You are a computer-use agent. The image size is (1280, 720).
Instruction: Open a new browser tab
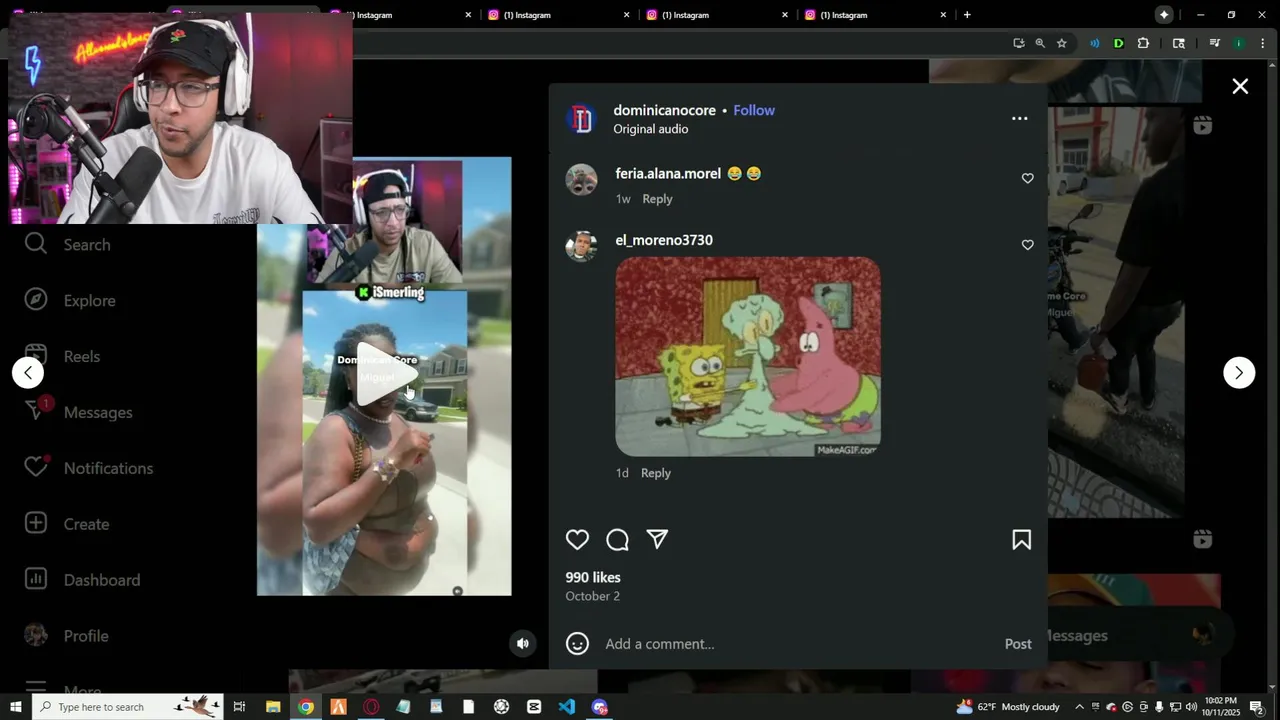[967, 15]
